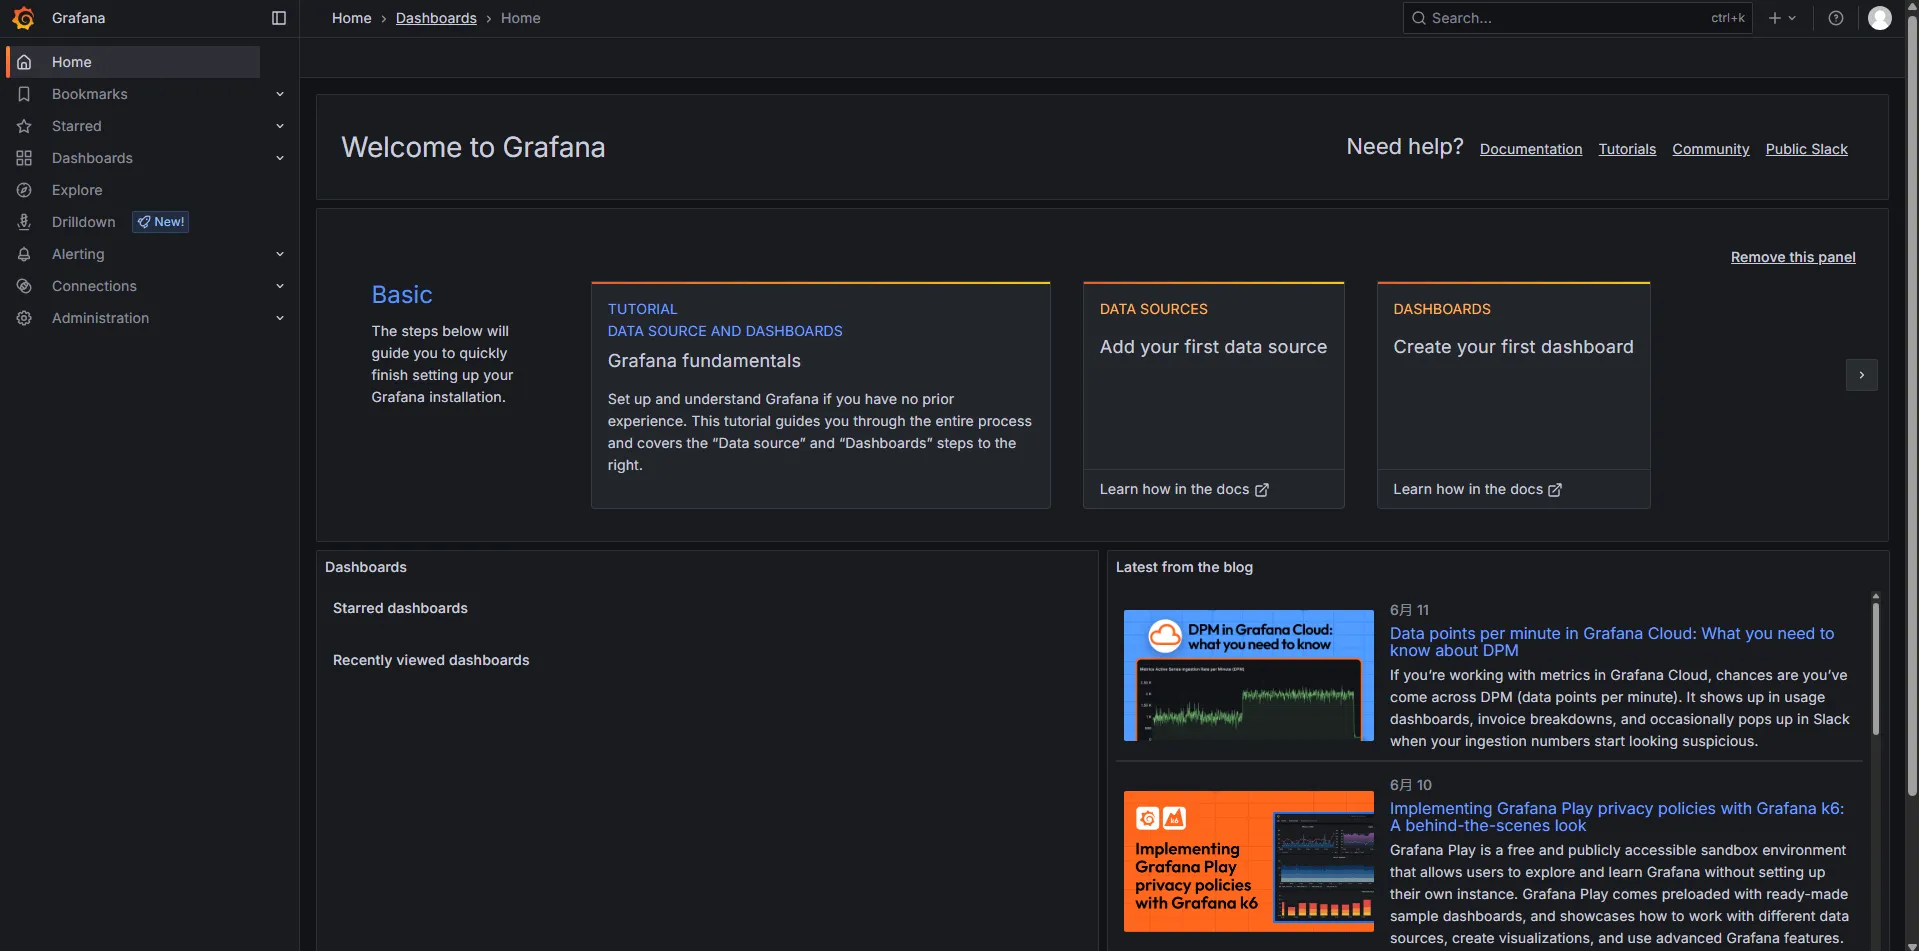Expand the Dashboards section chevron
Screen dimensions: 1919x951
[280, 158]
